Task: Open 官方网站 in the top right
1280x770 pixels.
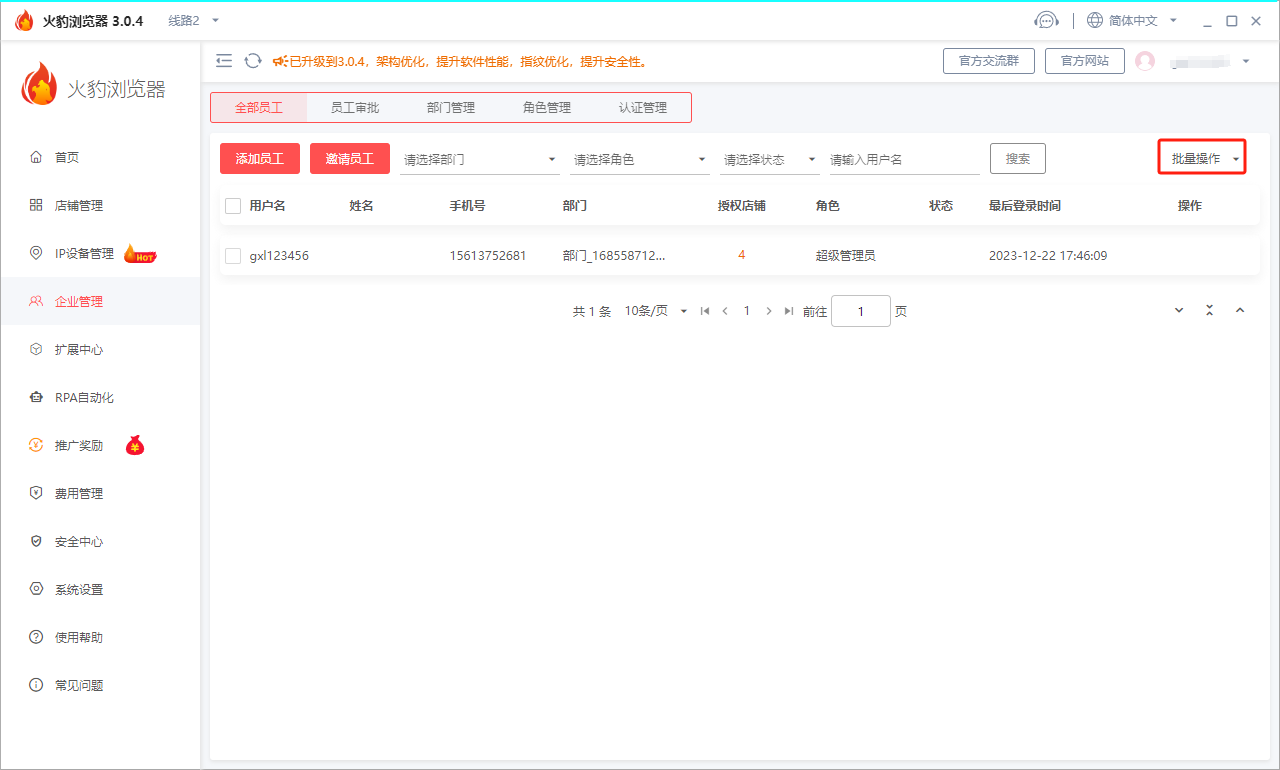Action: (x=1084, y=60)
